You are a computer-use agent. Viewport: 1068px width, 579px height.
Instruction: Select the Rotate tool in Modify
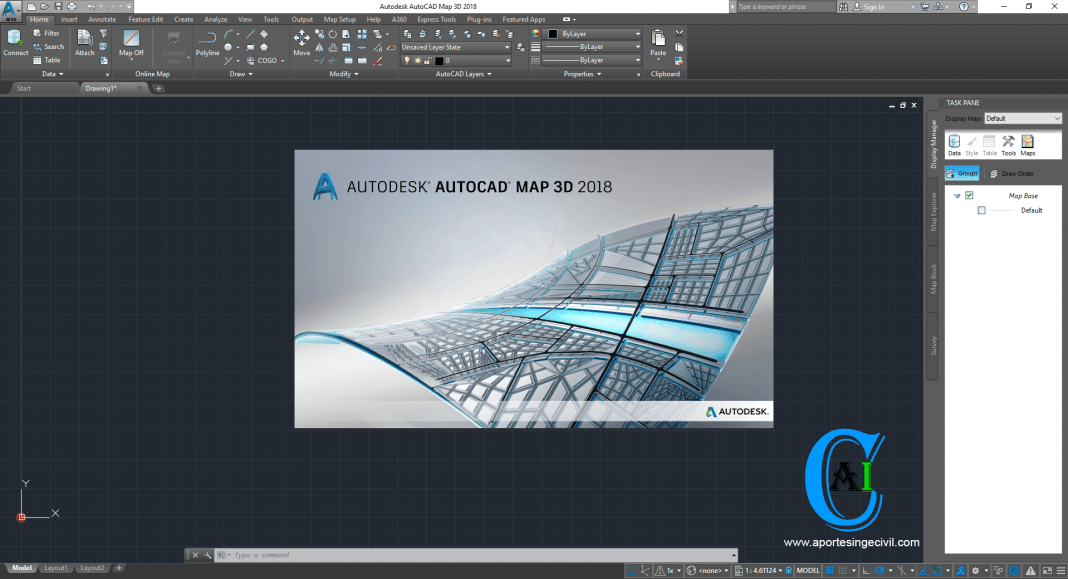pyautogui.click(x=332, y=34)
